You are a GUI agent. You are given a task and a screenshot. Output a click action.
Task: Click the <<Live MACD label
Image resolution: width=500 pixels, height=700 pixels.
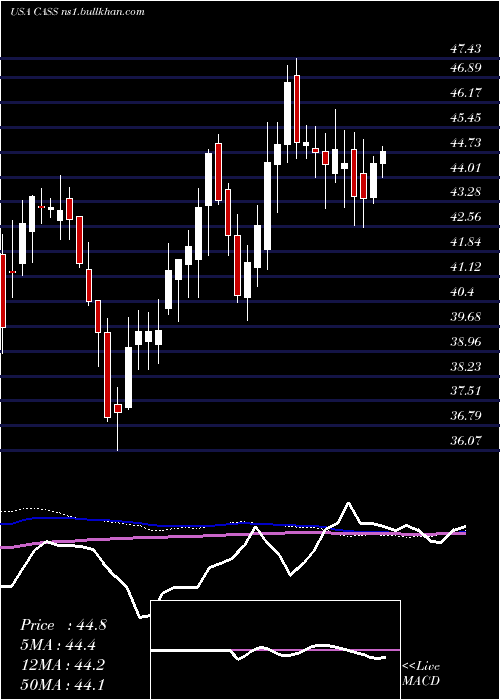coord(421,673)
